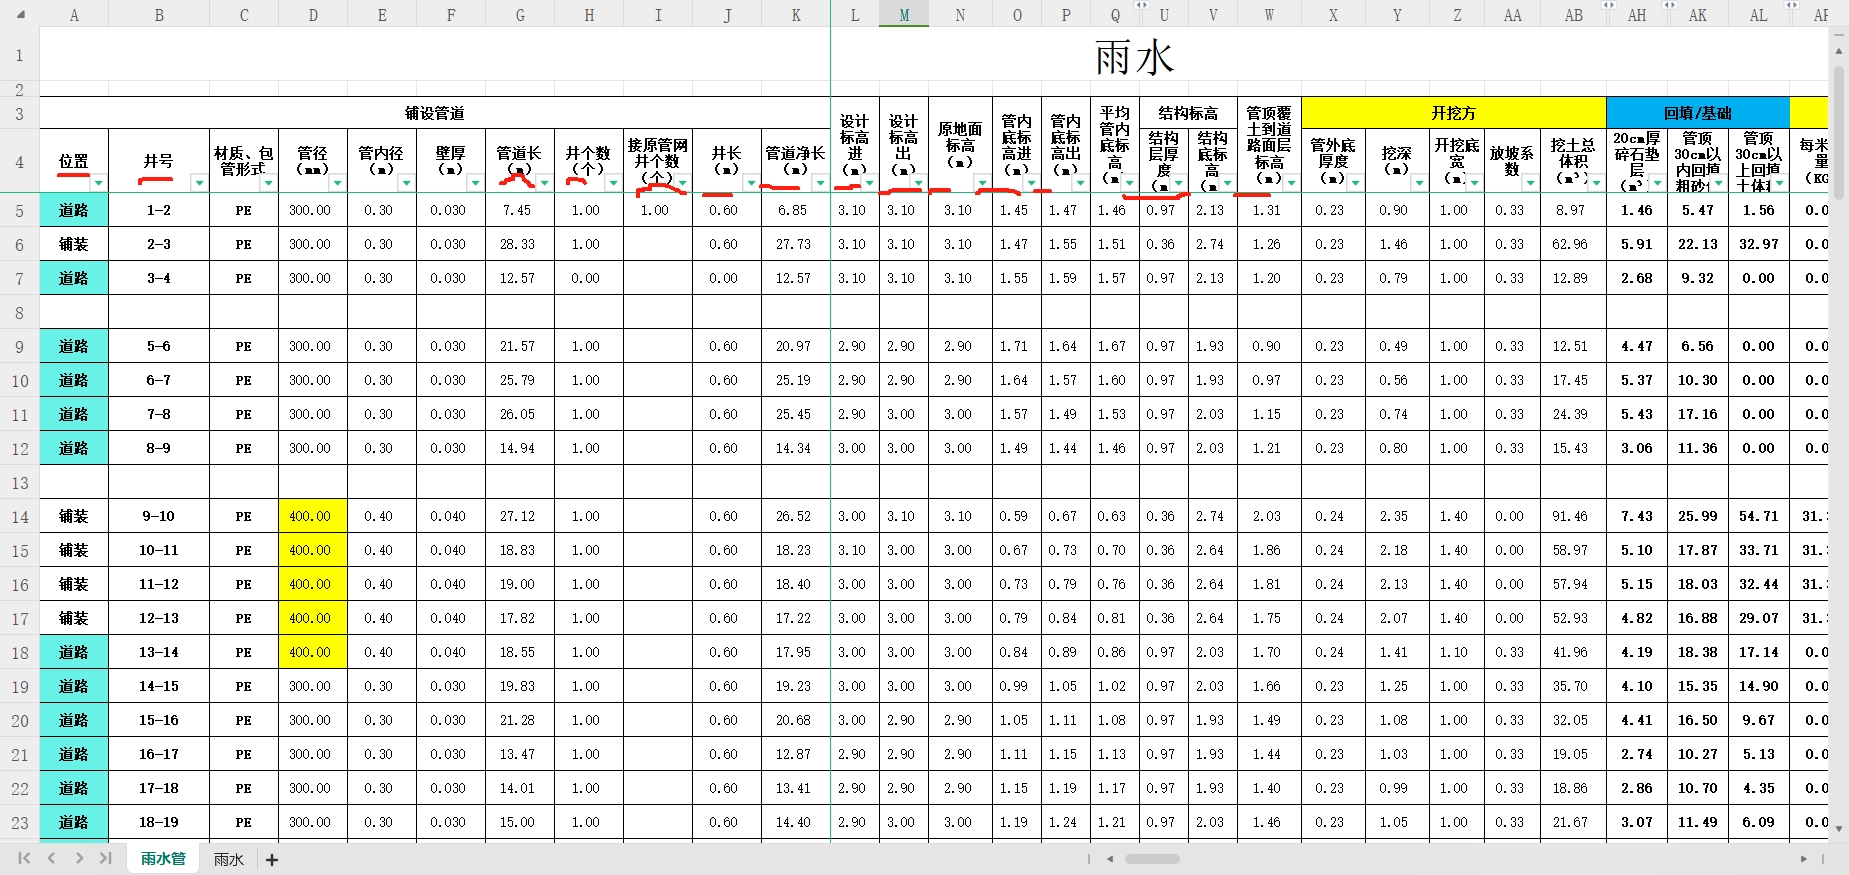The image size is (1849, 875).
Task: Select row 23 header
Action: (x=19, y=822)
